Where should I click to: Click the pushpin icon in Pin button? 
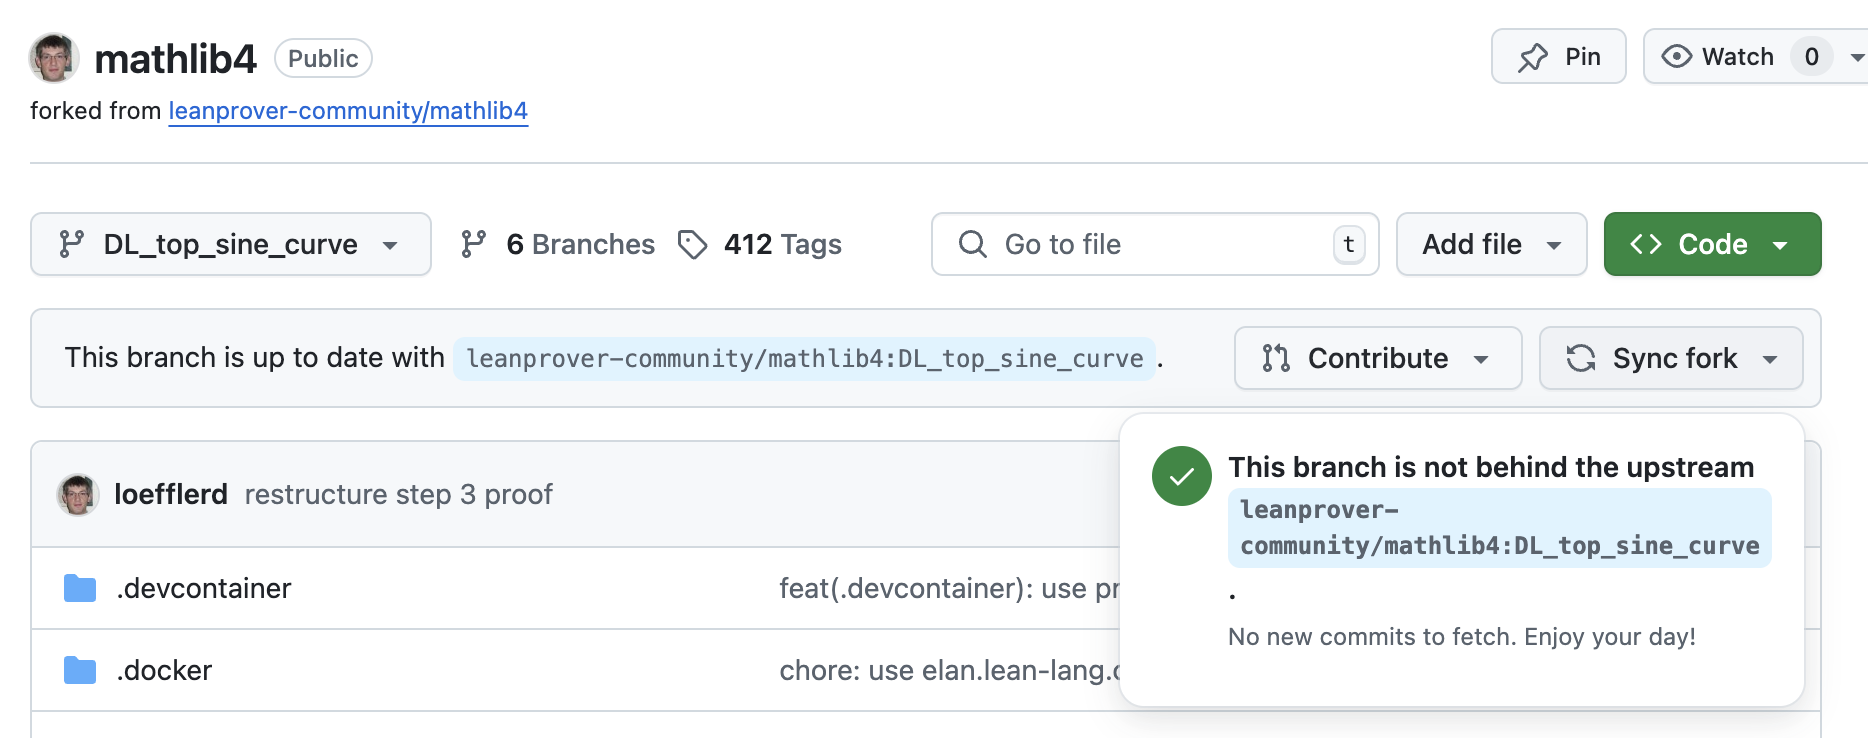(x=1532, y=57)
